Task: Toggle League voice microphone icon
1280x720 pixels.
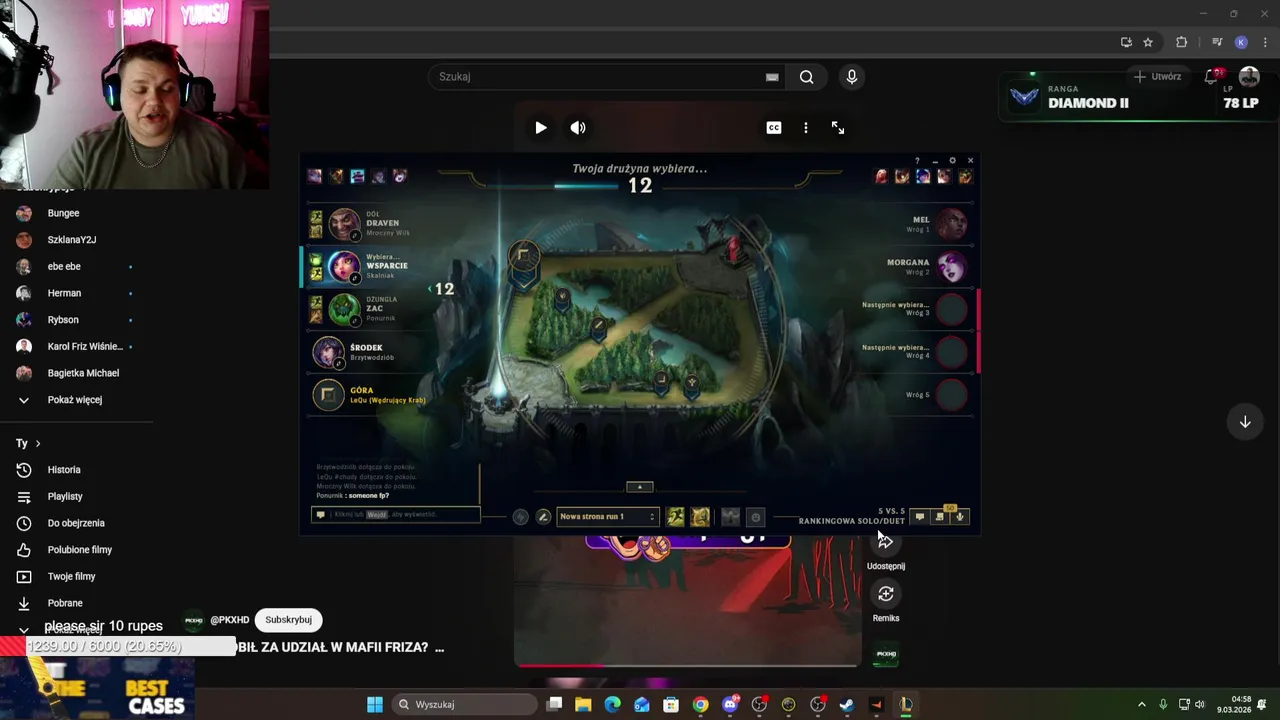Action: tap(960, 517)
